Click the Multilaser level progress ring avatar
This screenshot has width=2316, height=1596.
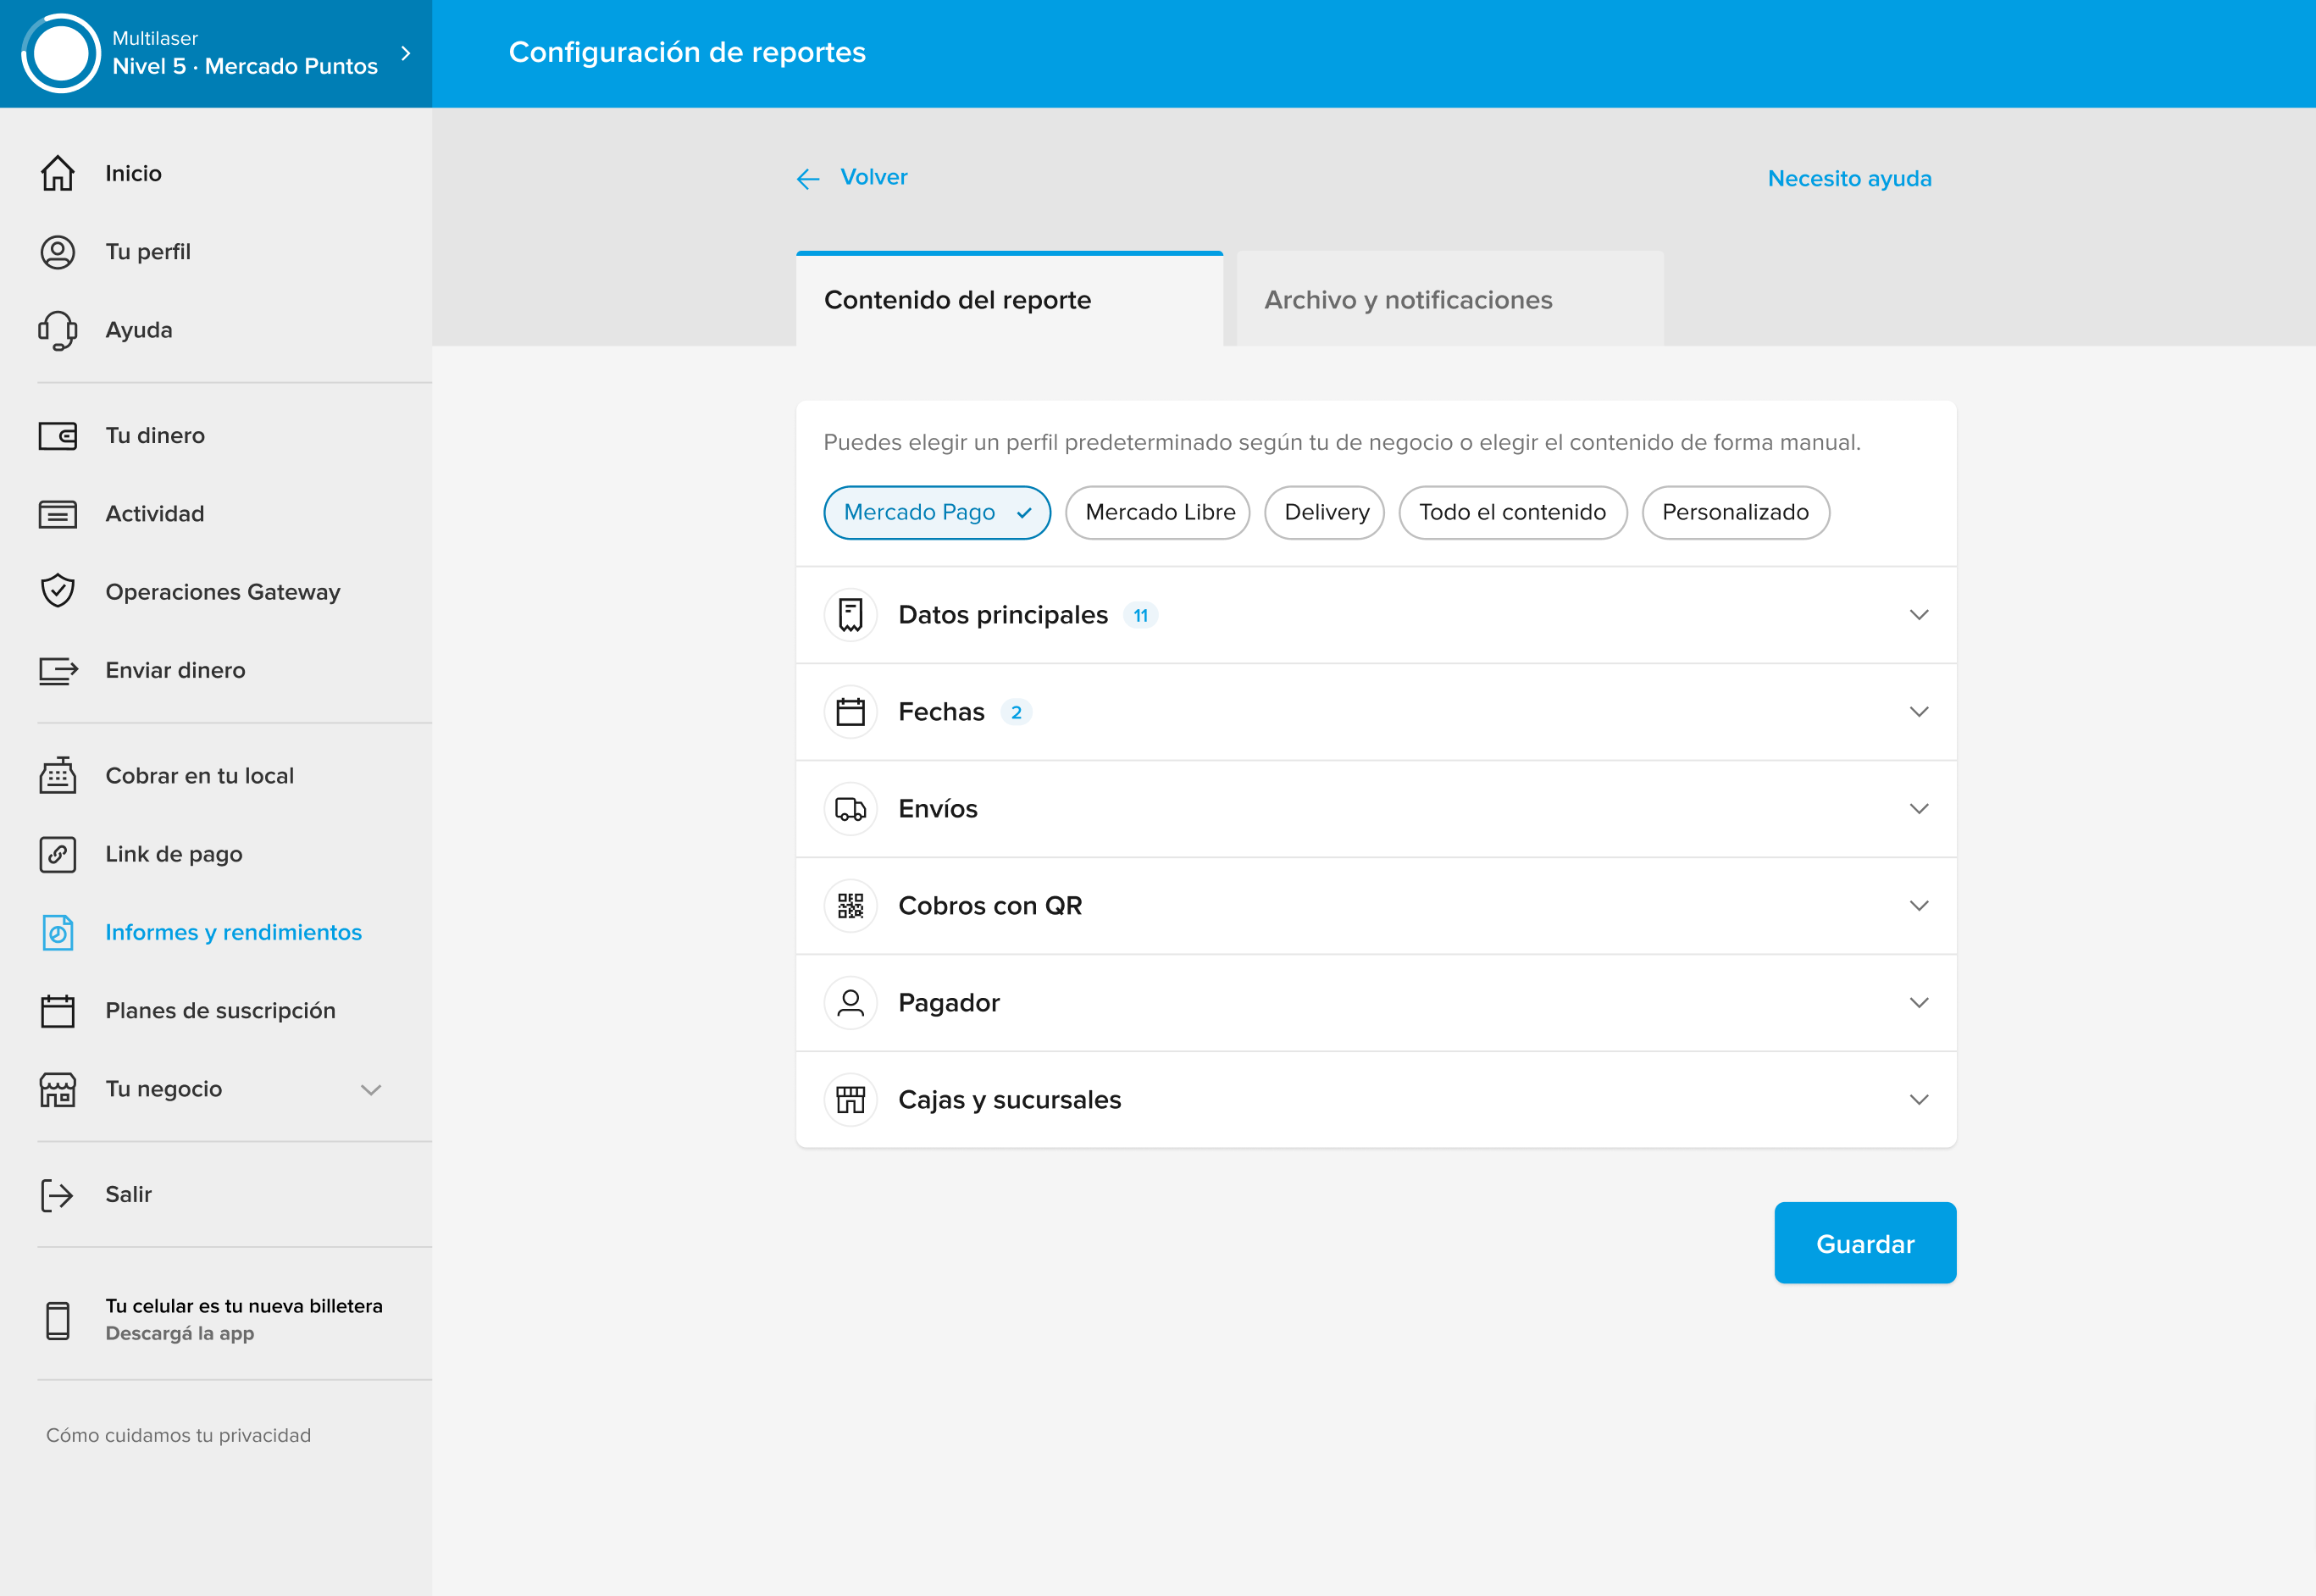point(61,53)
